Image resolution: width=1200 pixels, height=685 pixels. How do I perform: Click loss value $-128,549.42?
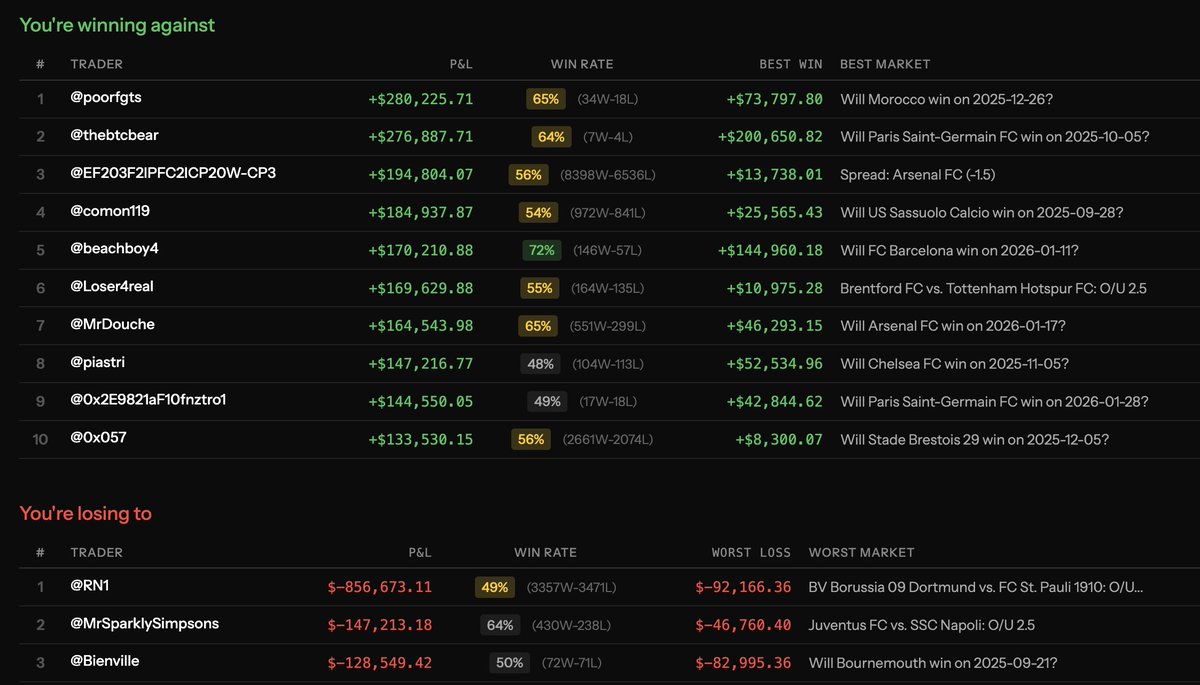pos(380,663)
